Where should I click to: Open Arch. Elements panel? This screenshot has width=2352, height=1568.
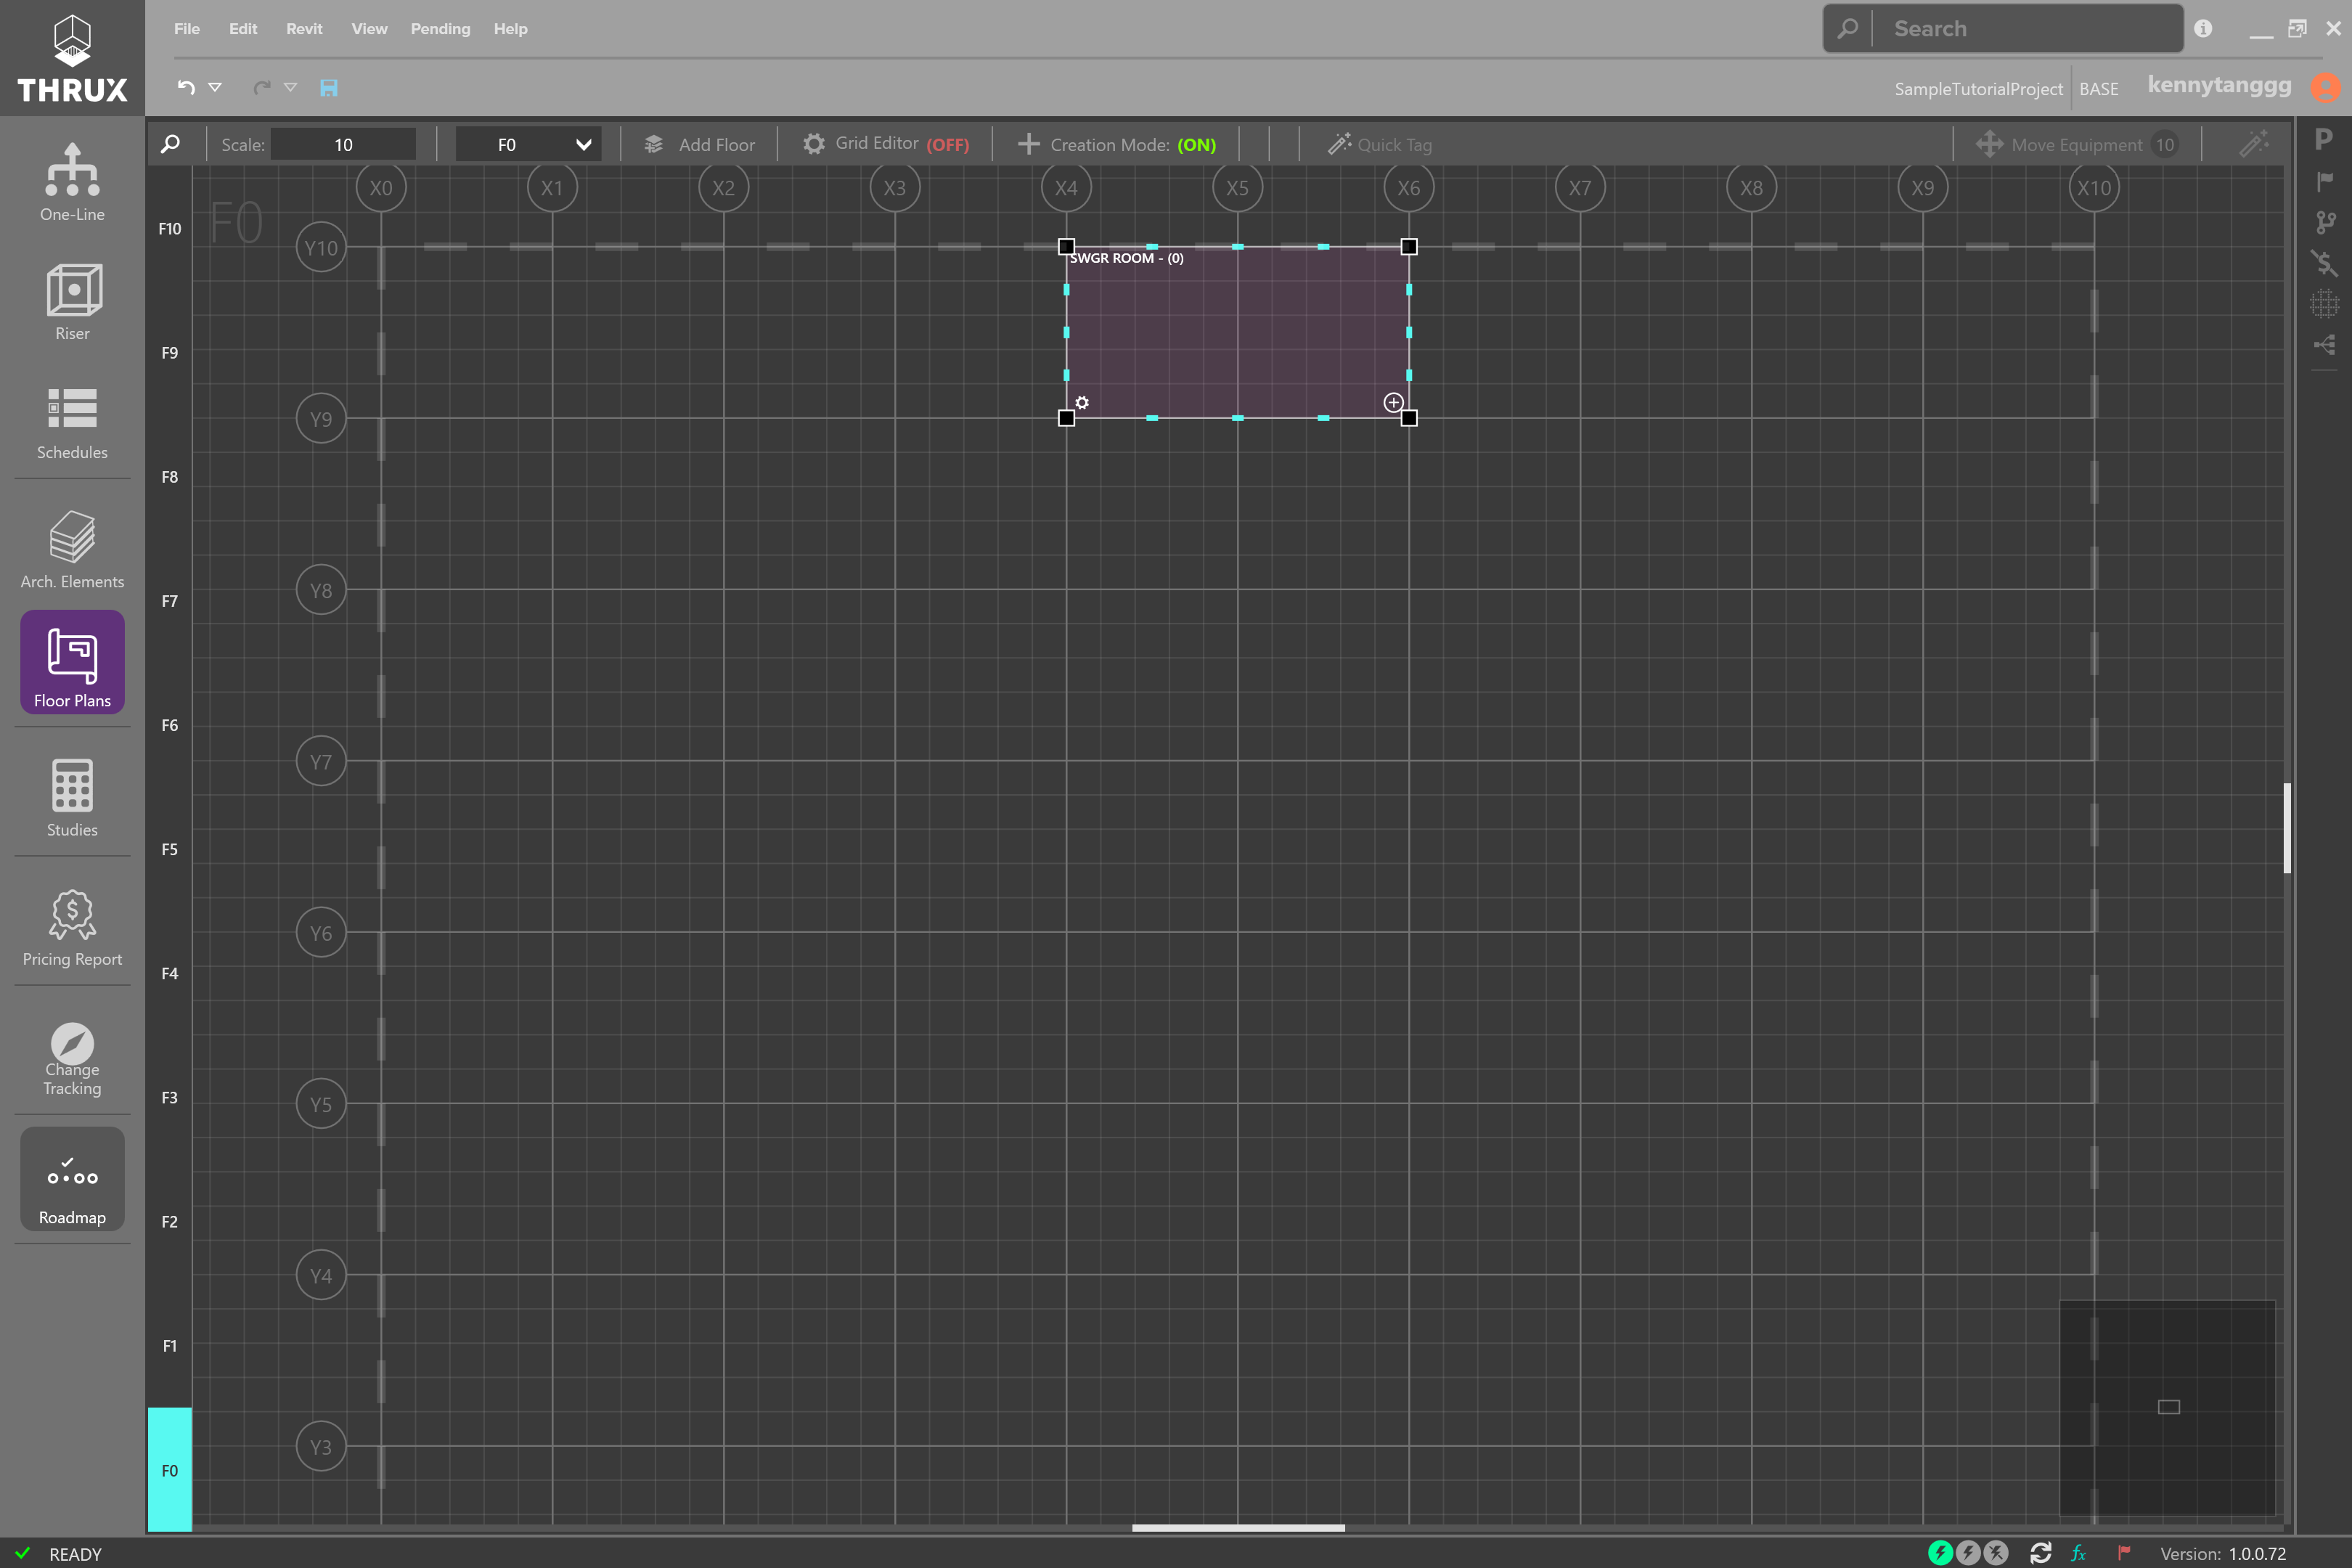pyautogui.click(x=72, y=549)
